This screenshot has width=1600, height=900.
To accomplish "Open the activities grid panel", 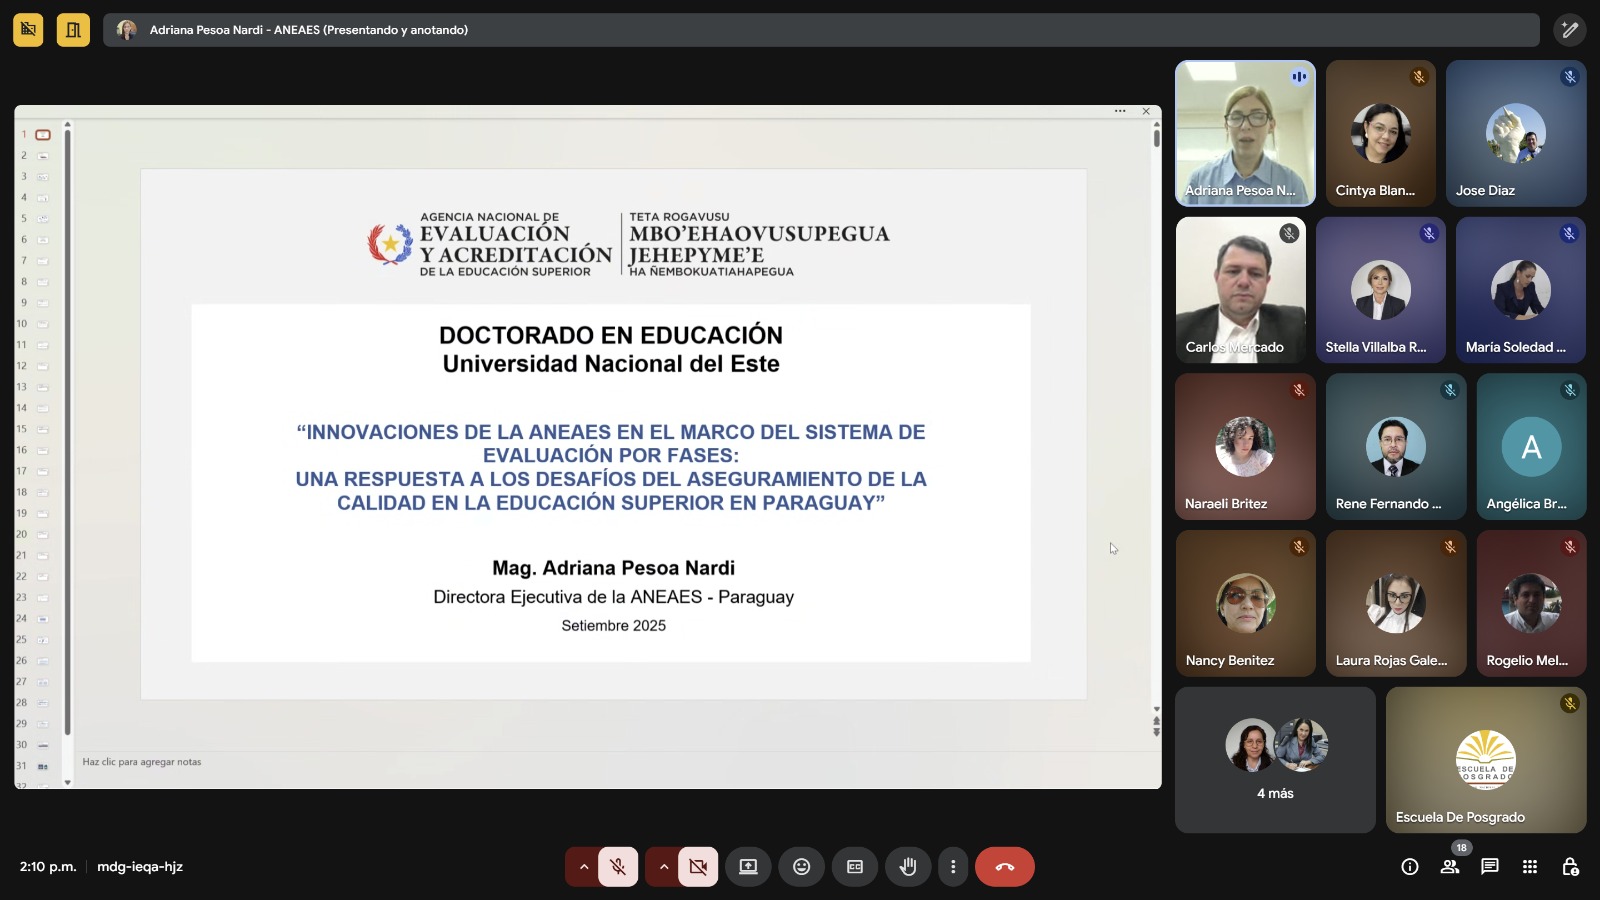I will click(1530, 867).
